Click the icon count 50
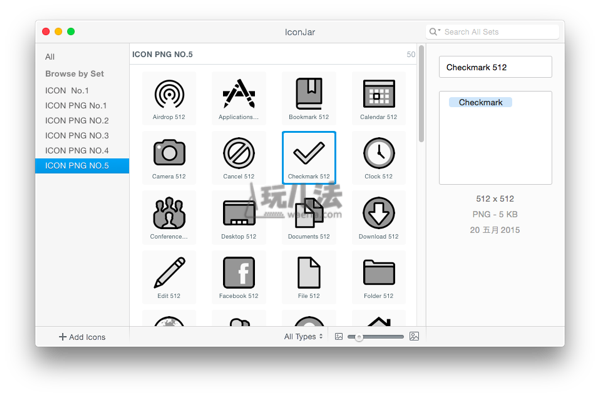 [x=411, y=54]
